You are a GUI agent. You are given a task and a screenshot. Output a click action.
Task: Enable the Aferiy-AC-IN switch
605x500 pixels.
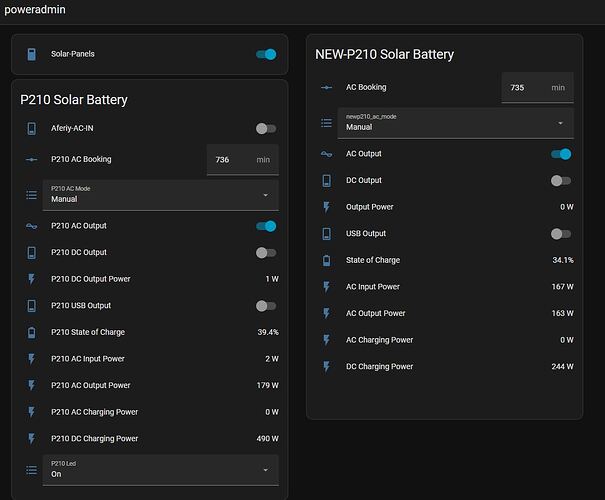point(266,128)
